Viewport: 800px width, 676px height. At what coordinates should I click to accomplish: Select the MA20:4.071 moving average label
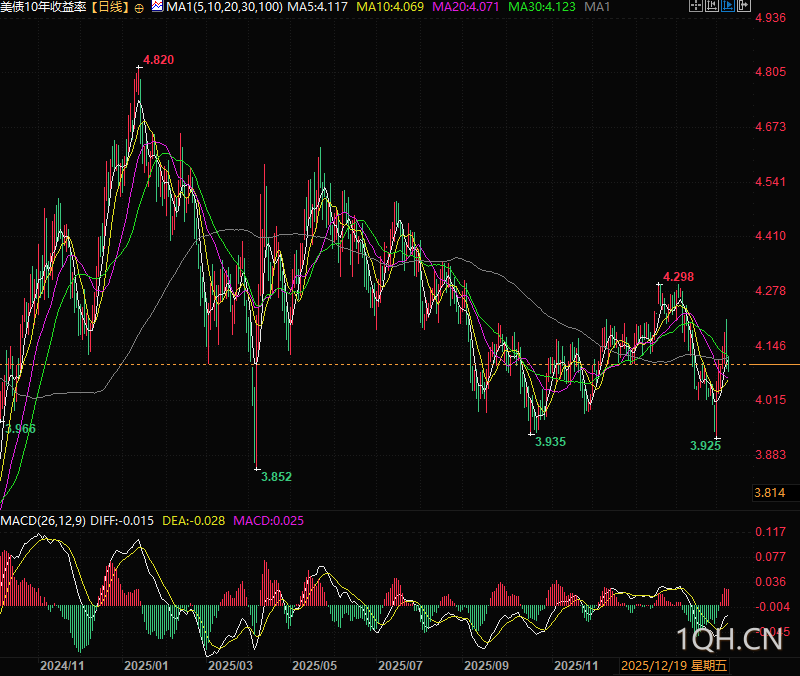coord(466,8)
